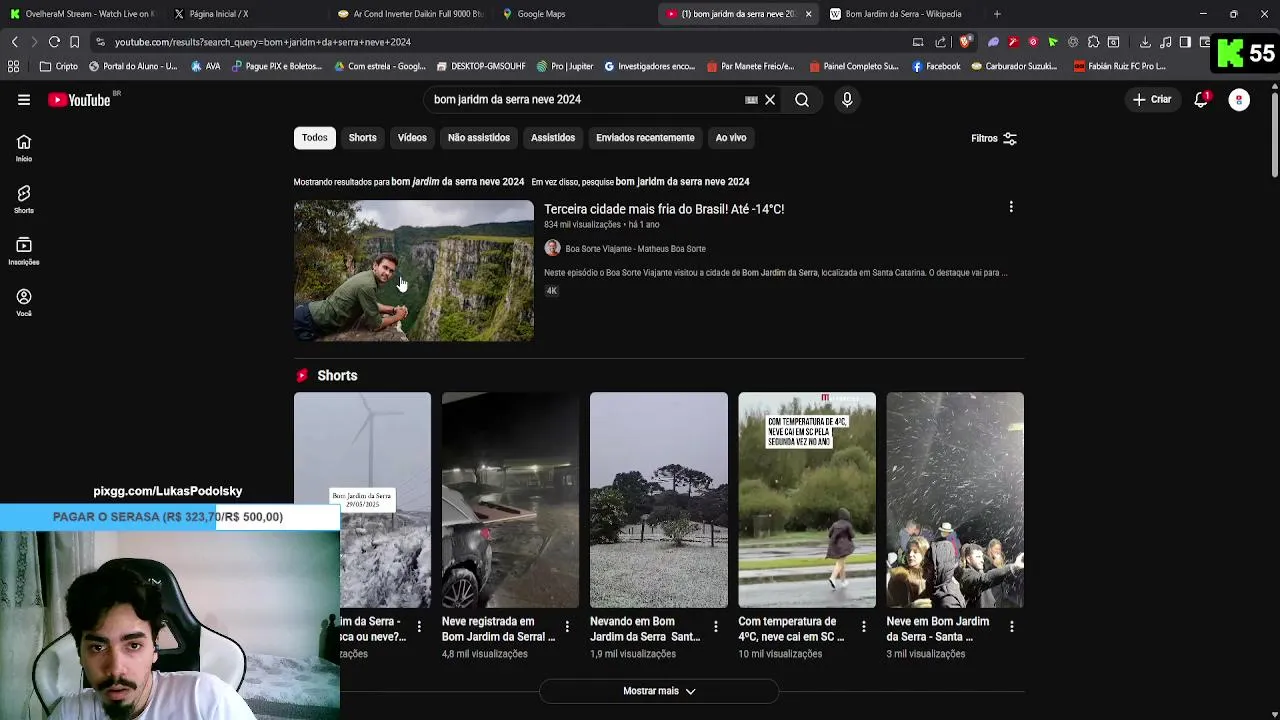This screenshot has width=1280, height=720.
Task: Select the Assistidos filter chip
Action: [553, 138]
